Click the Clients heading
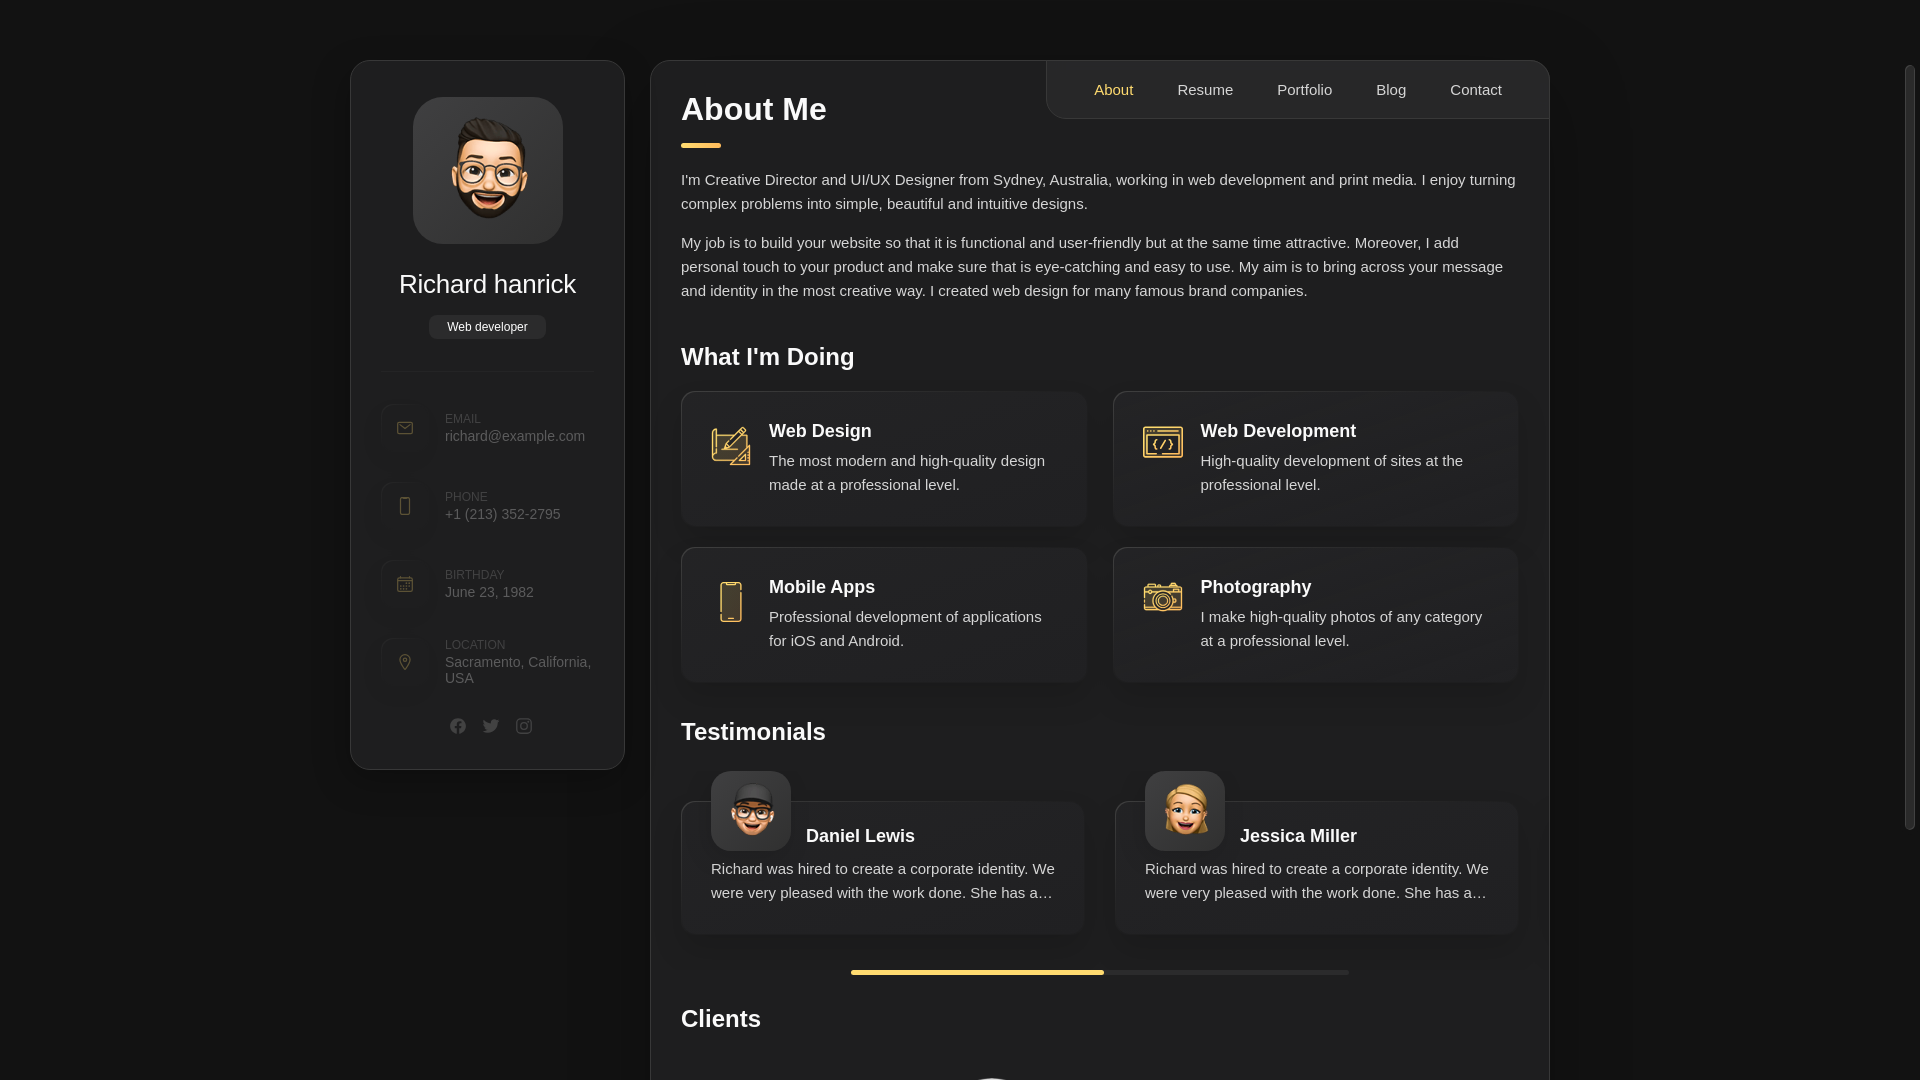 (721, 1019)
